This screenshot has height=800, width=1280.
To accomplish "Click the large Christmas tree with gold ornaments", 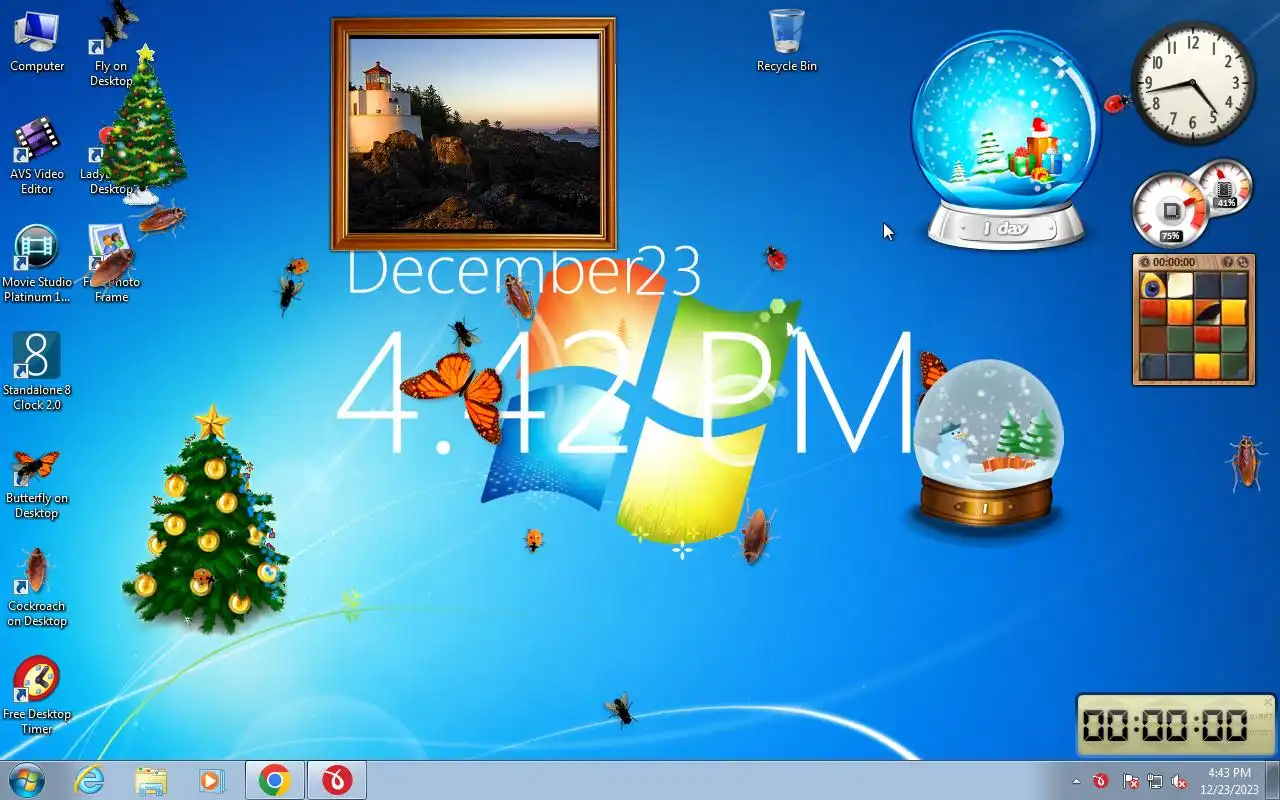I will 207,519.
